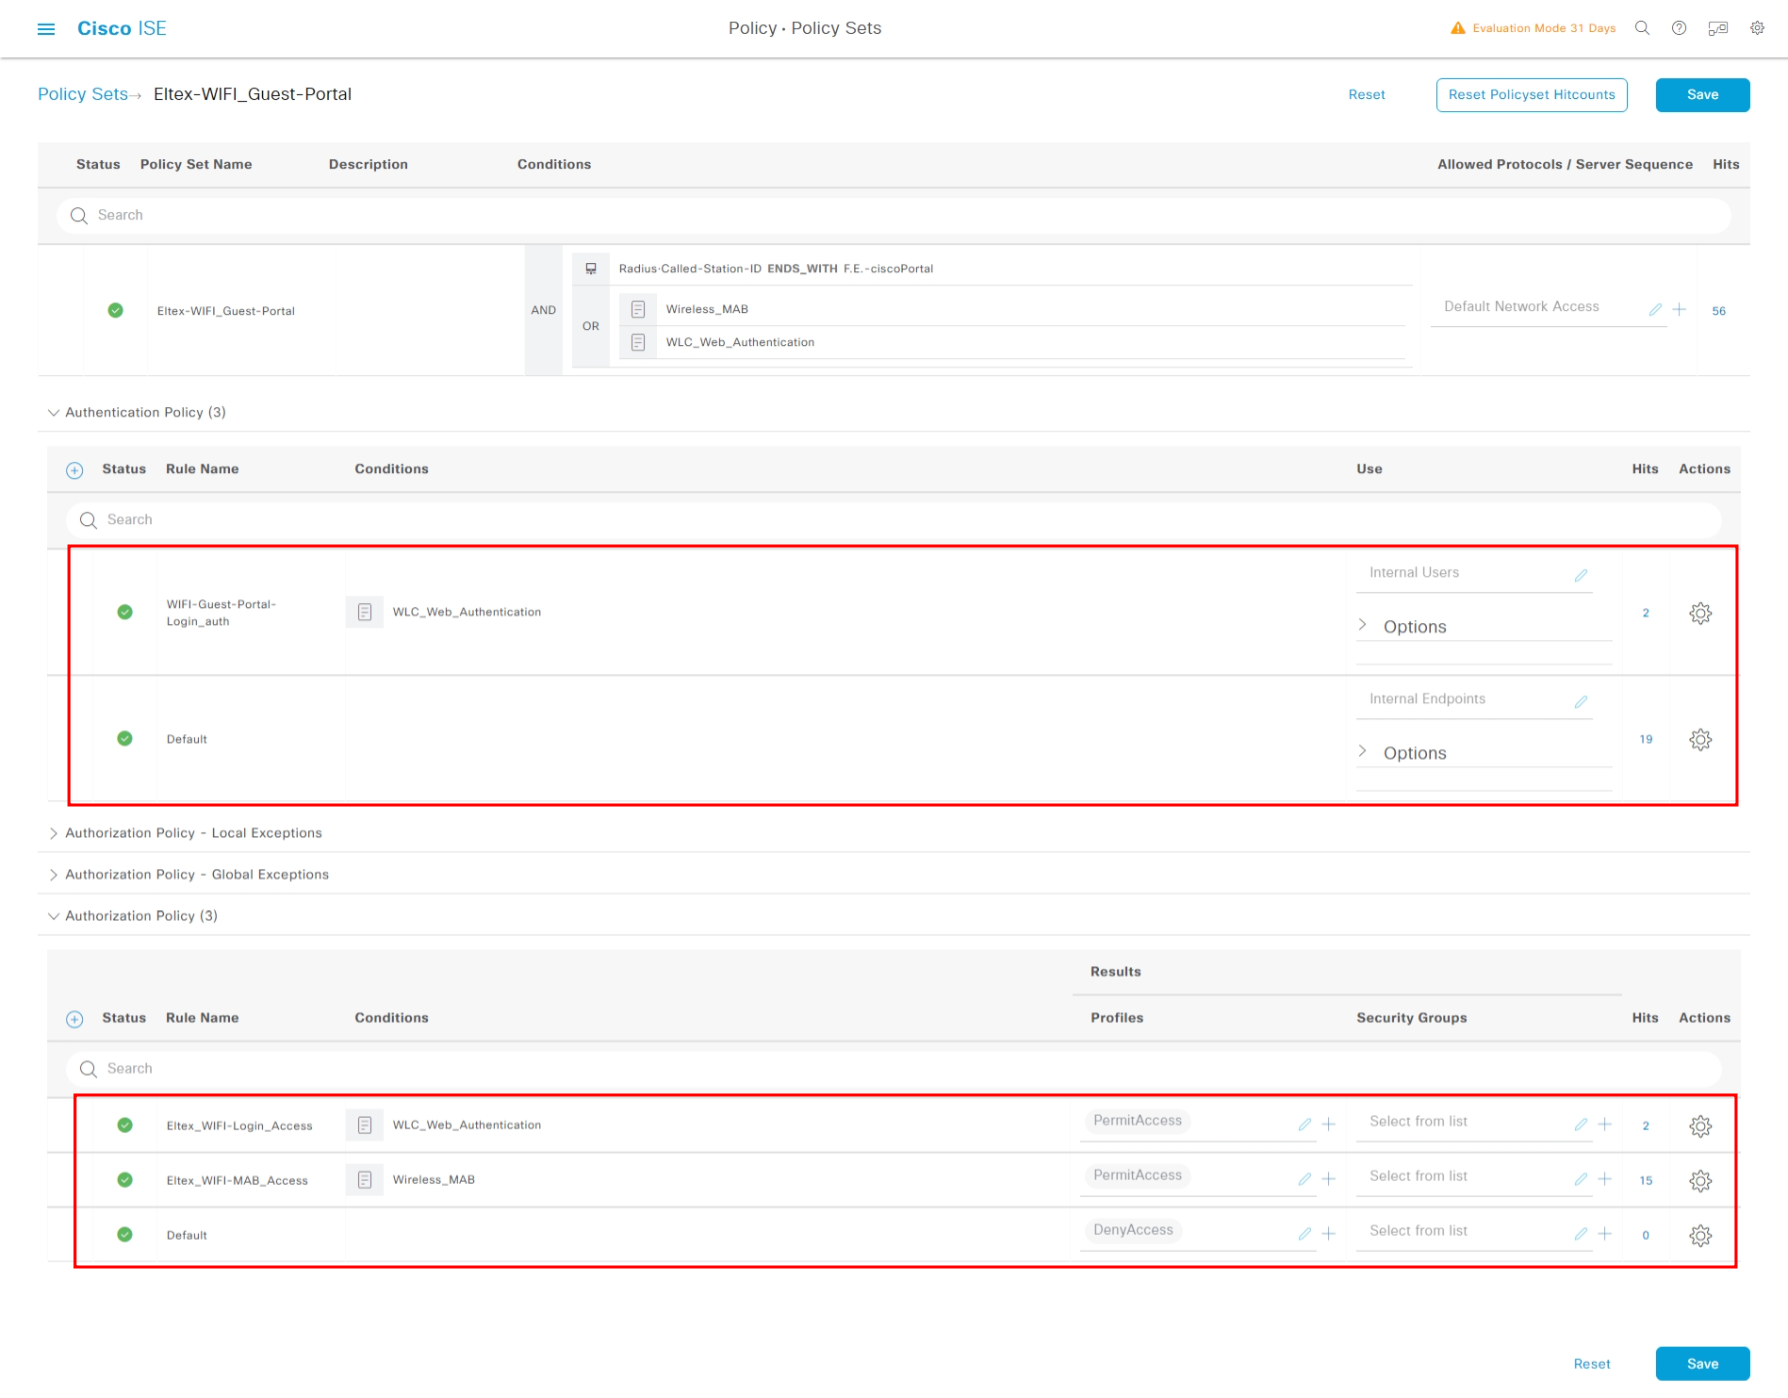The width and height of the screenshot is (1788, 1398).
Task: Click the bottom Reset link
Action: [x=1592, y=1364]
